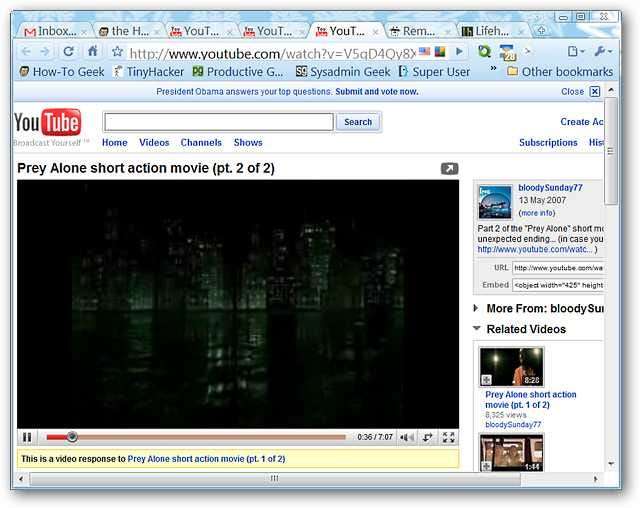Click the YouTube search text field
640x508 pixels.
pyautogui.click(x=218, y=122)
